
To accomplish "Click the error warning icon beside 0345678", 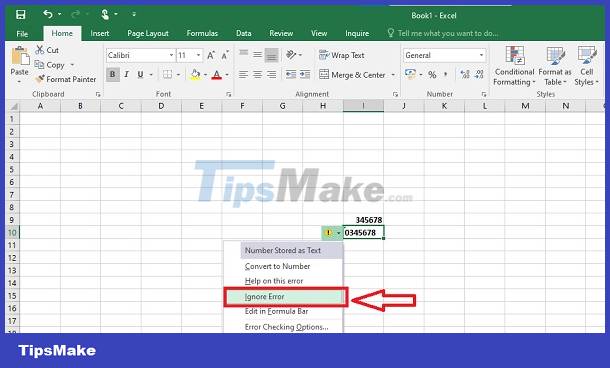I will [x=328, y=233].
